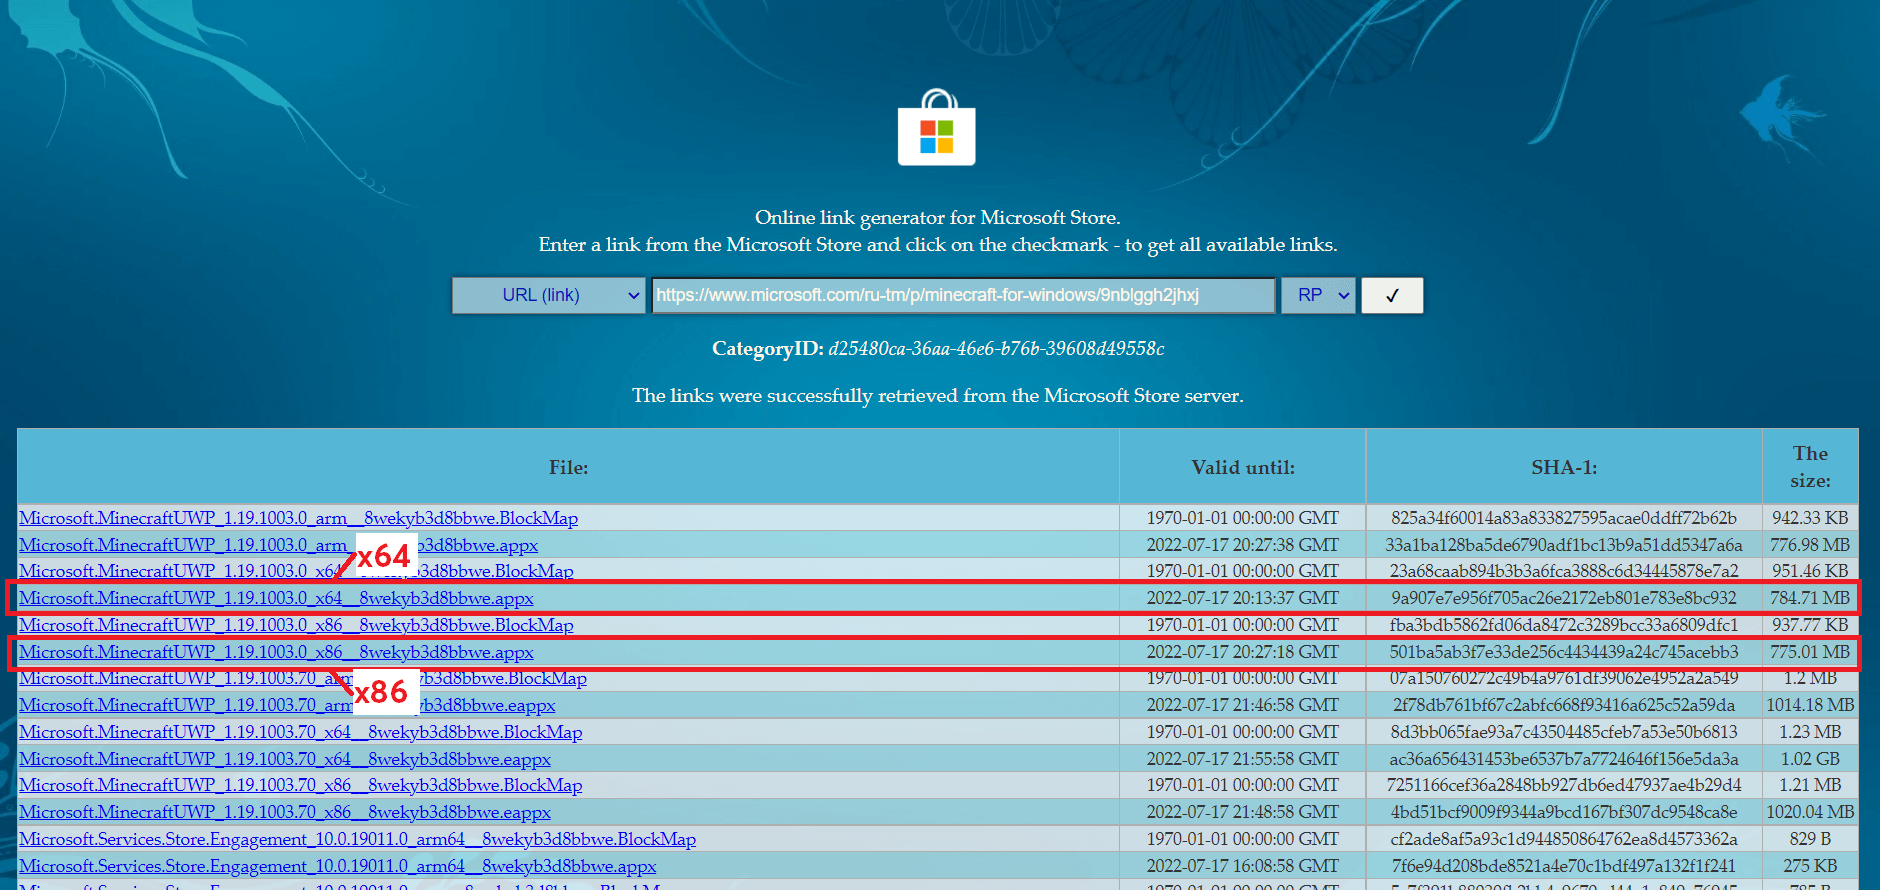Click the '942.33 KB' size cell
Image resolution: width=1880 pixels, height=890 pixels.
tap(1810, 518)
